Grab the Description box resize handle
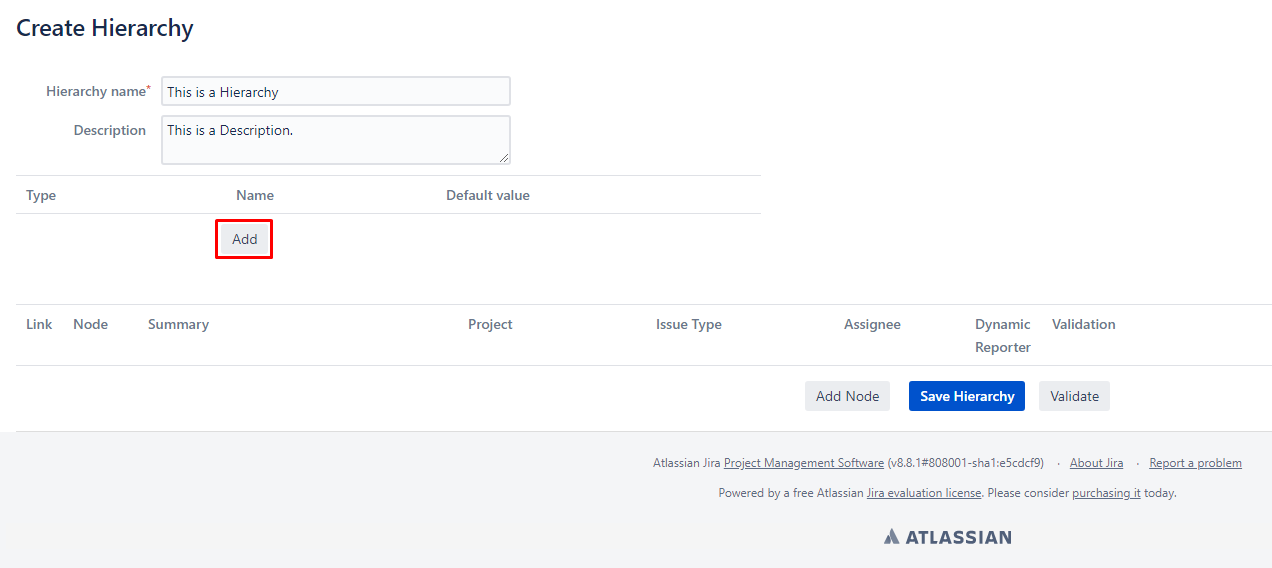The height and width of the screenshot is (568, 1272). [x=504, y=158]
